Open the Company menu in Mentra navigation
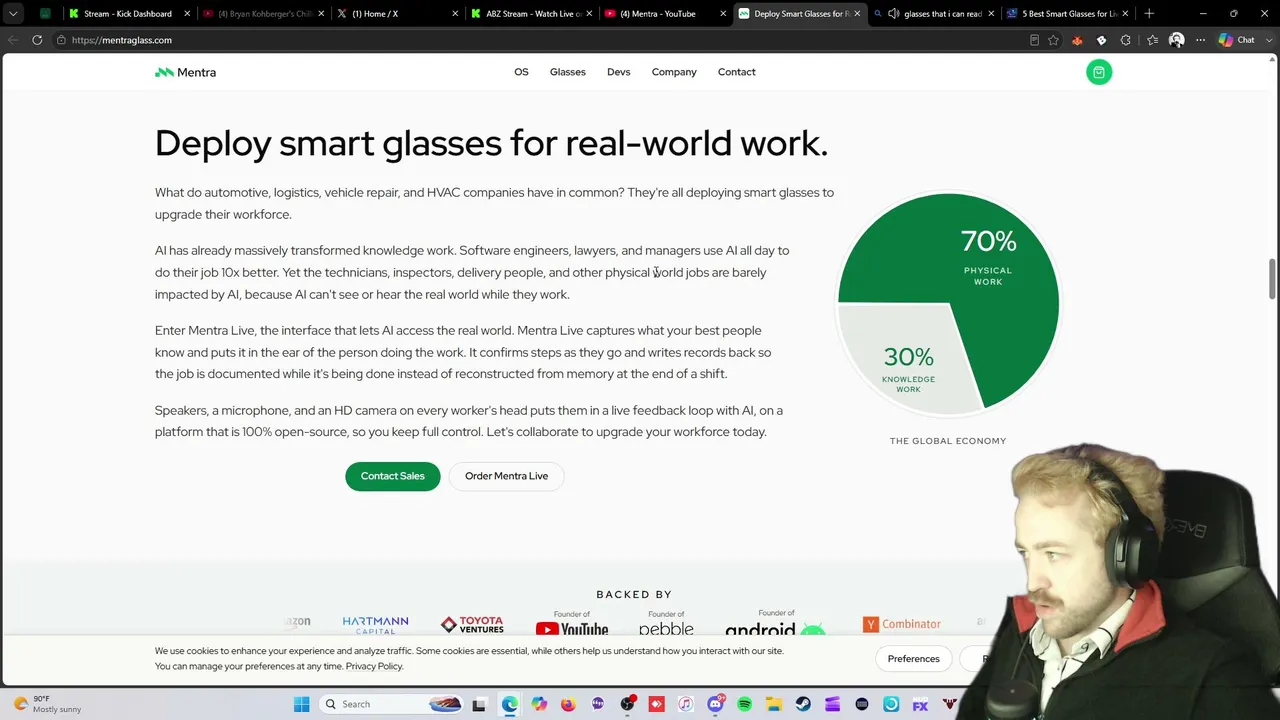The height and width of the screenshot is (720, 1280). click(674, 72)
